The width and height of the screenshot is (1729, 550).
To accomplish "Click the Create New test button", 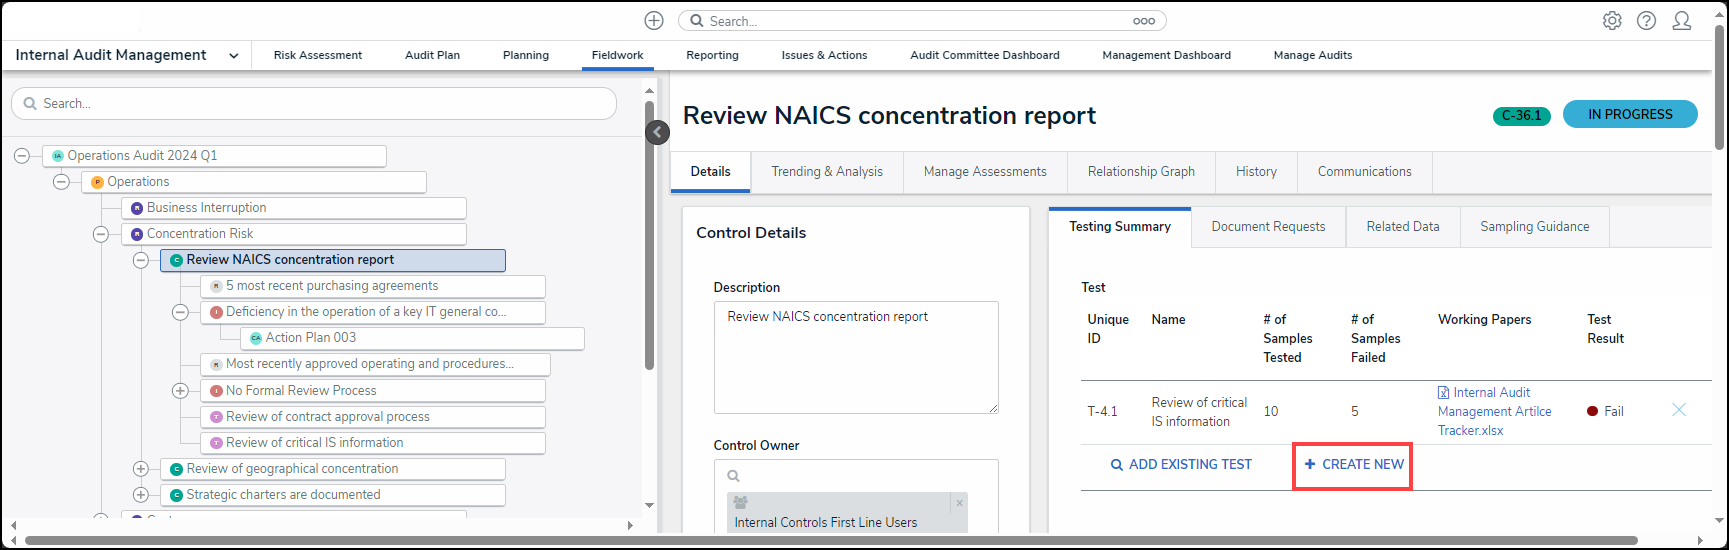I will pyautogui.click(x=1353, y=465).
